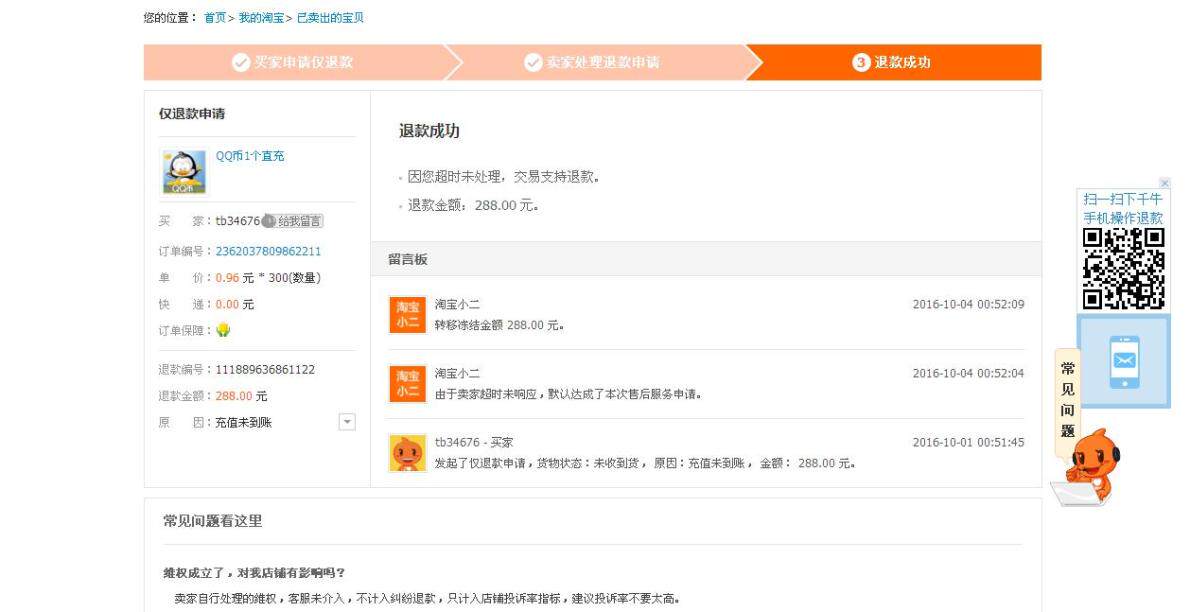
Task: Open the 常见问题 side tab
Action: tap(1067, 400)
